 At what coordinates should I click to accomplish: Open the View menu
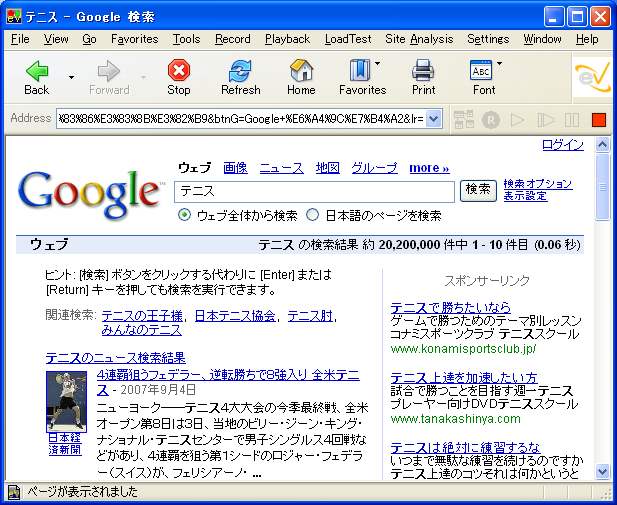56,39
